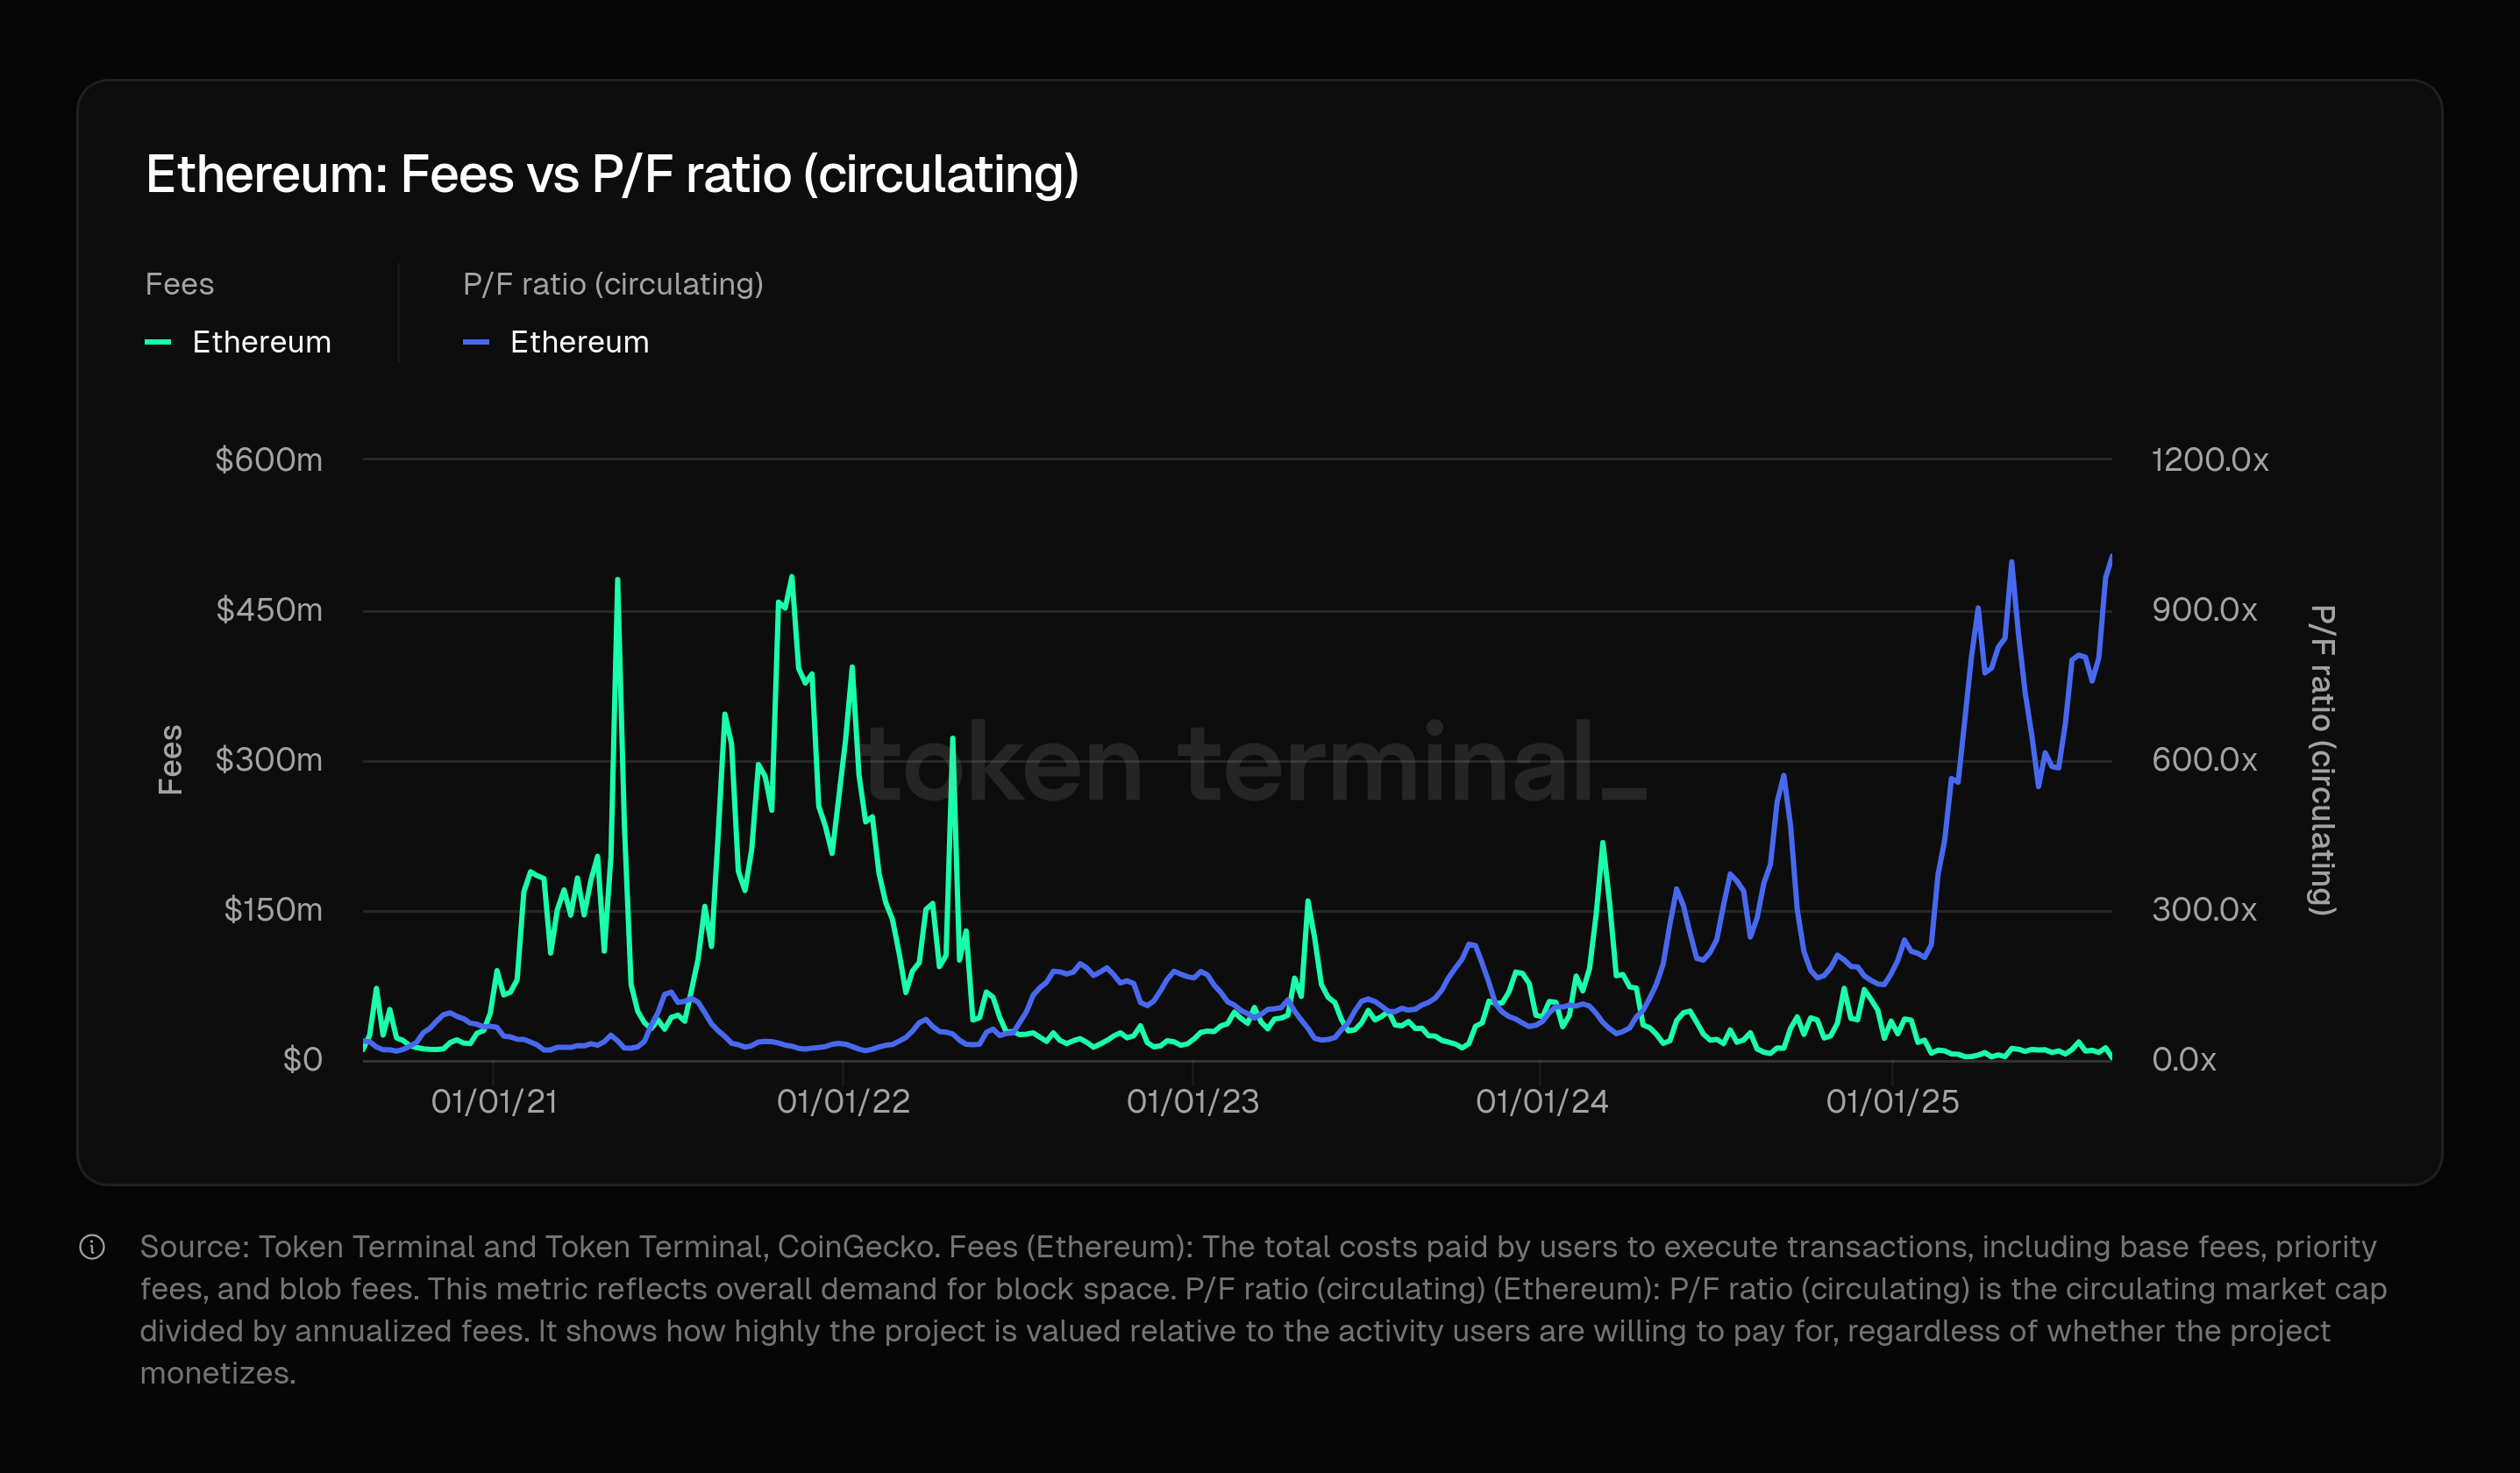The image size is (2520, 1473).
Task: Click the 01/01/22 date on the x-axis
Action: point(843,1102)
